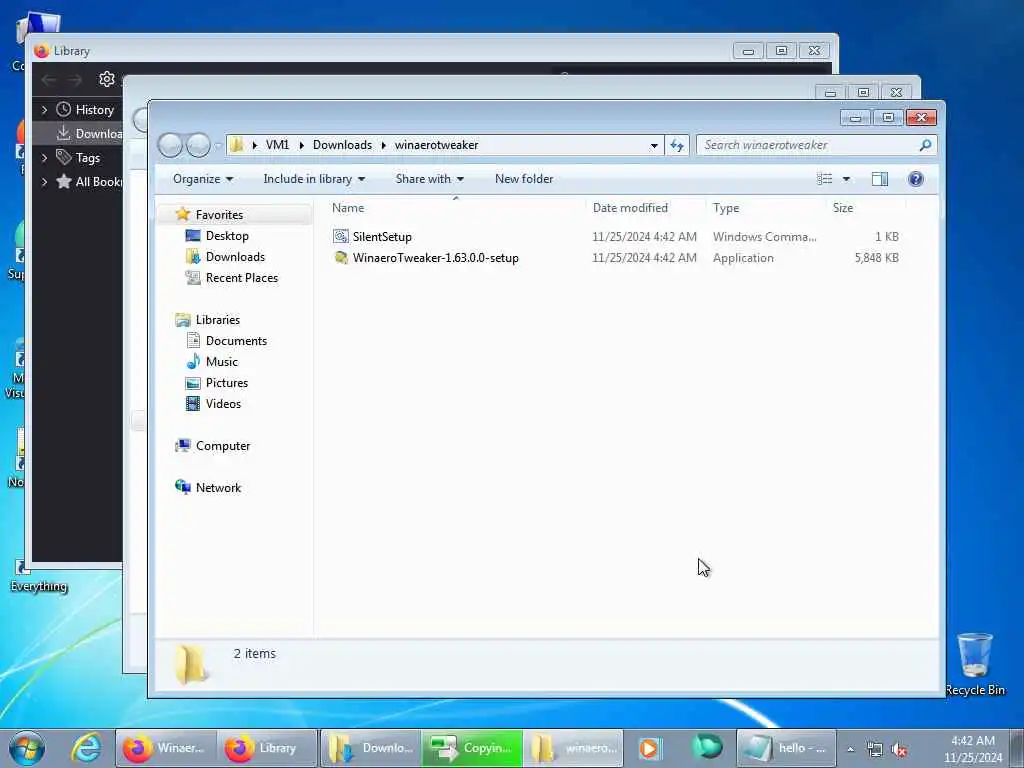This screenshot has width=1024, height=768.
Task: Open the view options dropdown arrow
Action: pos(846,179)
